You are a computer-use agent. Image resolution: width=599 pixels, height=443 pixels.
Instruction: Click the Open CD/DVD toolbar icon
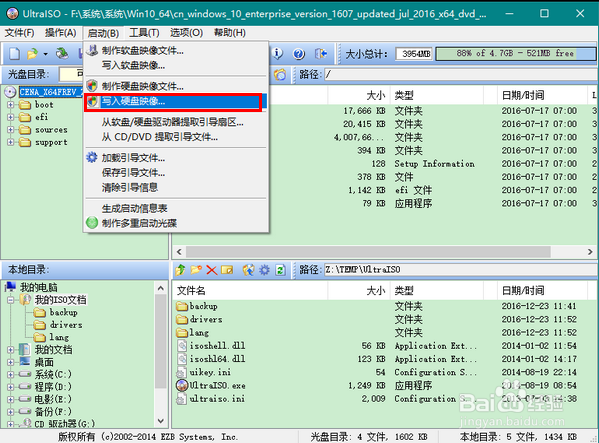pos(62,54)
